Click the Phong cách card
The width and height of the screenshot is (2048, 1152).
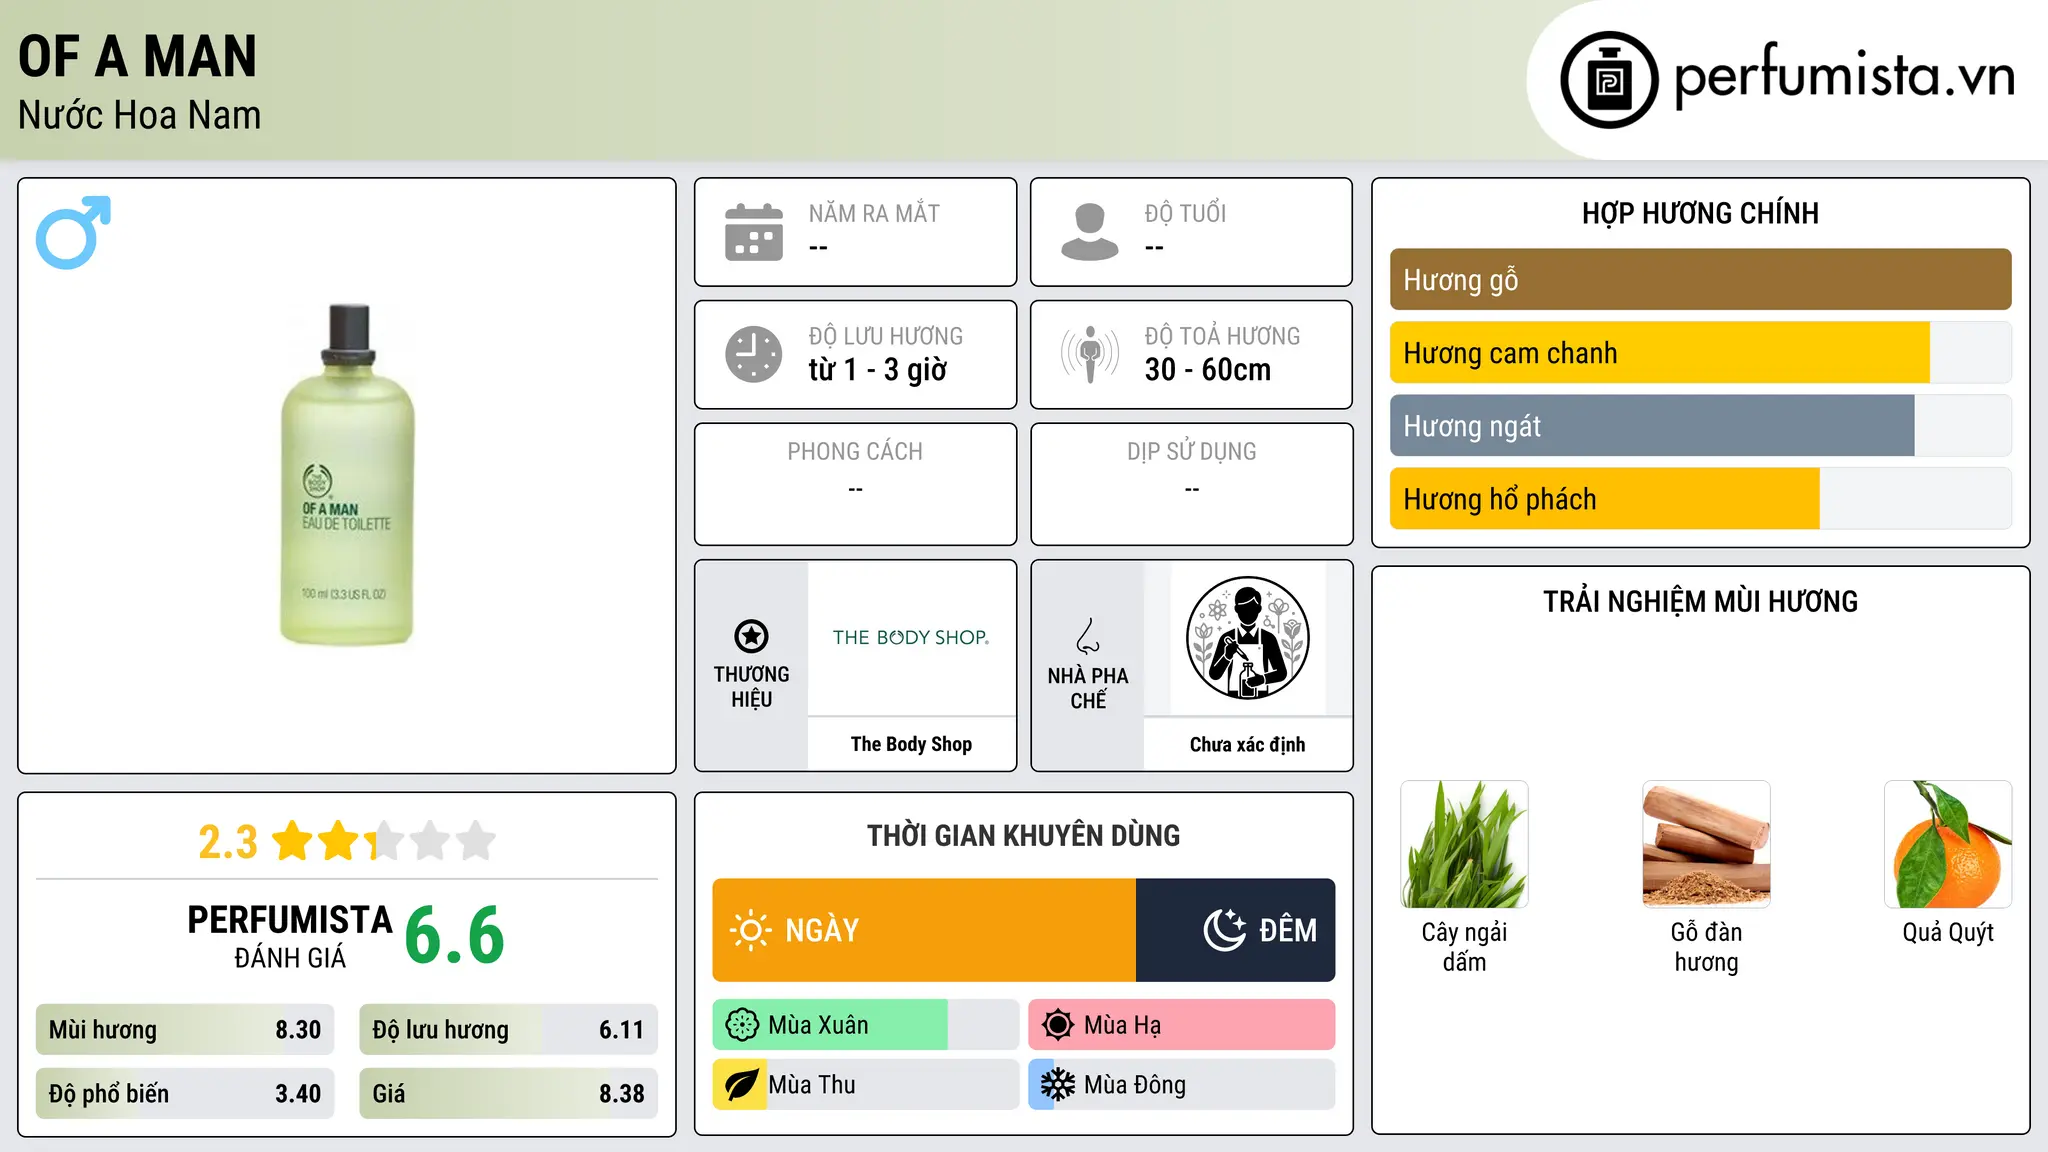[x=855, y=484]
